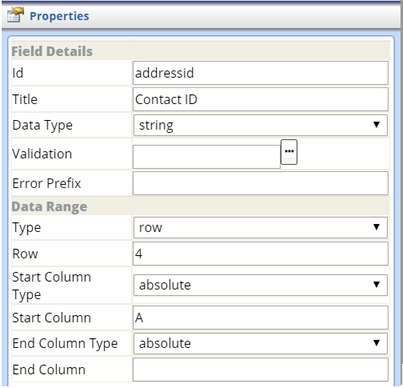Open the Data Range Type dropdown

(x=260, y=227)
